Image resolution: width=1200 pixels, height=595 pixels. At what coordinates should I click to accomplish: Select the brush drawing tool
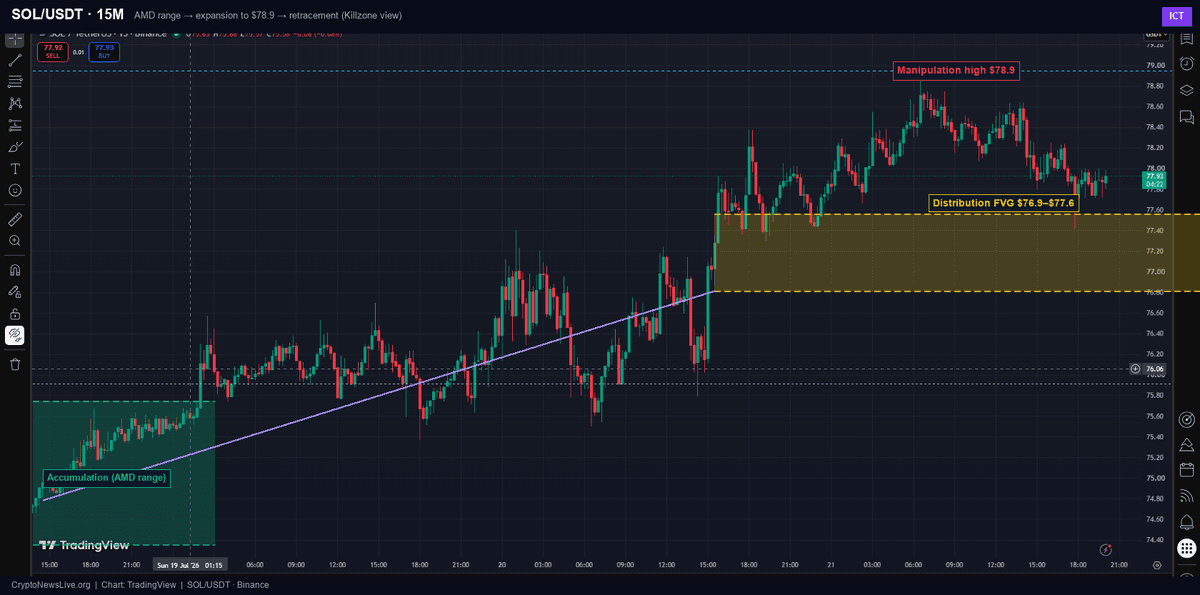tap(15, 147)
